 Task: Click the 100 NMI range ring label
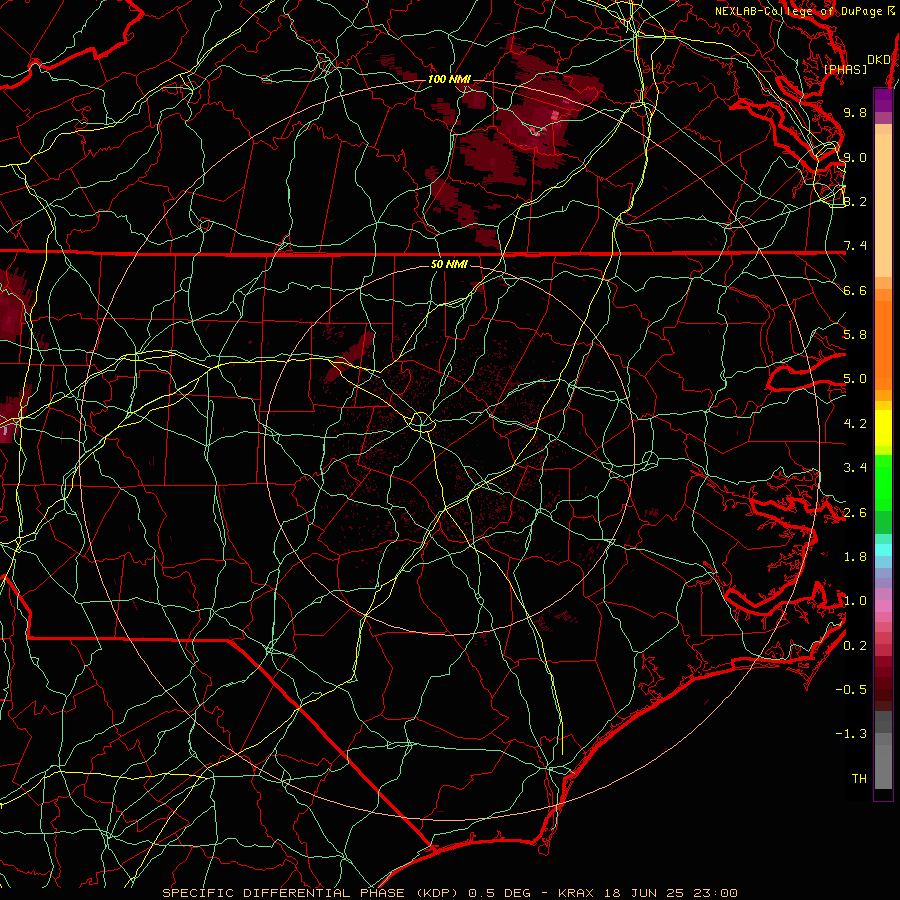point(449,79)
